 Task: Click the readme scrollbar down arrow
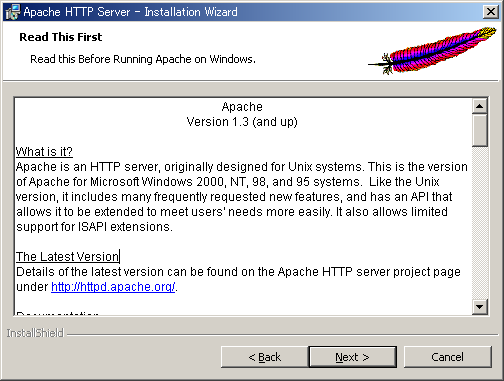(480, 306)
